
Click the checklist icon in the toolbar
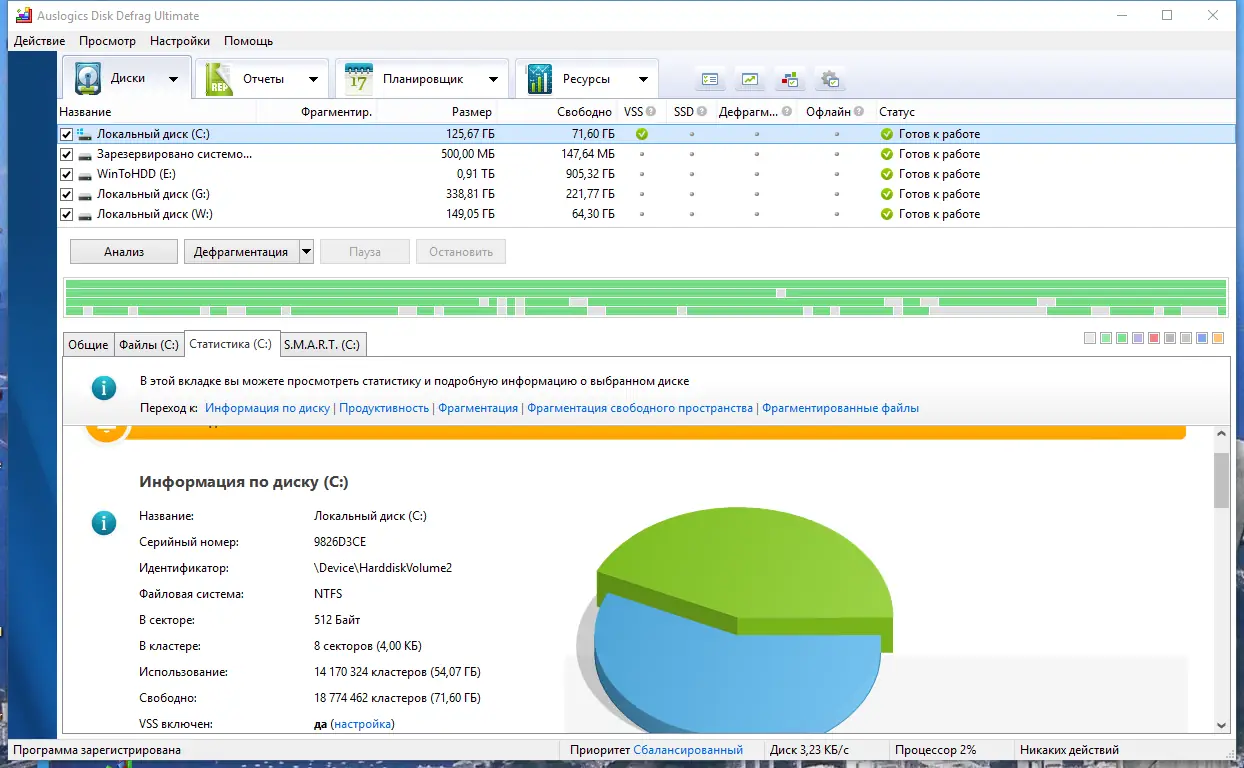coord(711,79)
